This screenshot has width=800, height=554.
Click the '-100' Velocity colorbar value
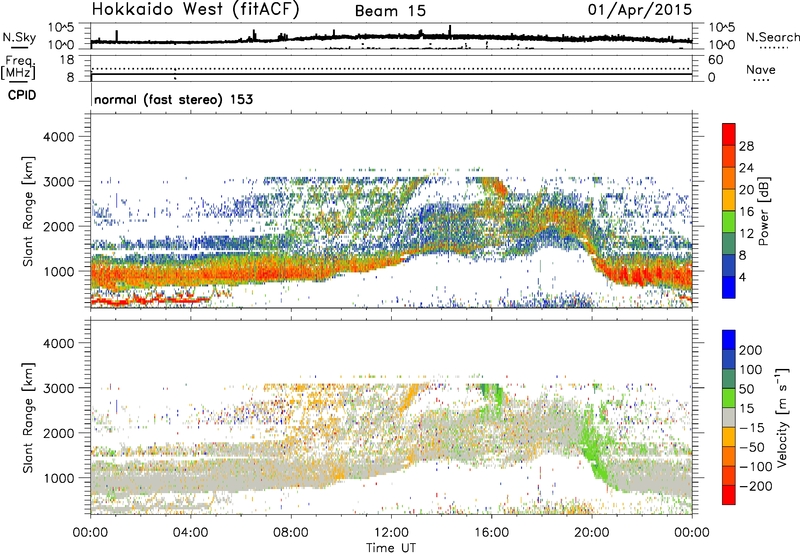coord(756,467)
